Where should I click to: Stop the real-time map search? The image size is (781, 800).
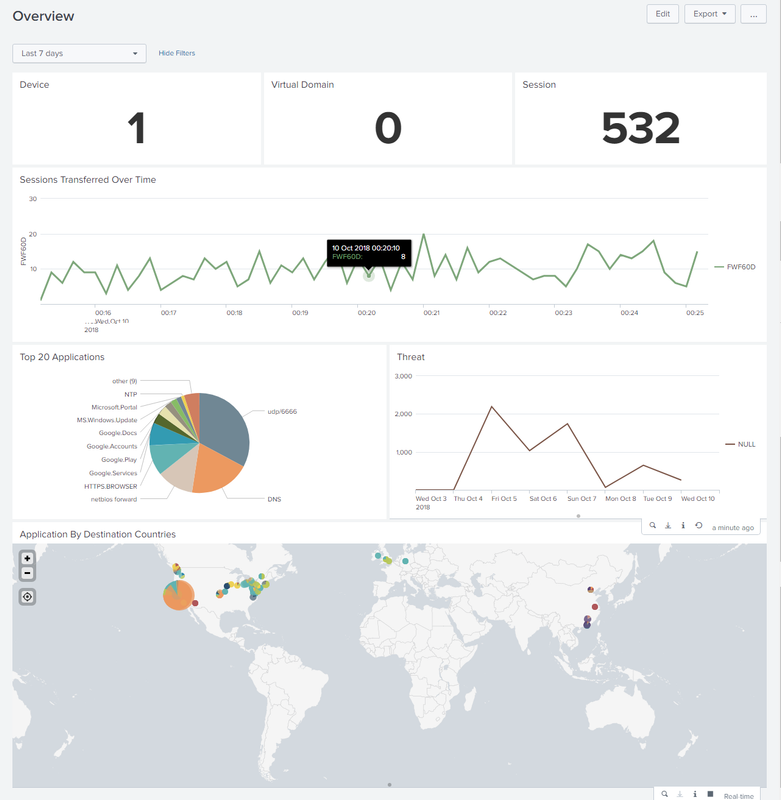pyautogui.click(x=710, y=794)
